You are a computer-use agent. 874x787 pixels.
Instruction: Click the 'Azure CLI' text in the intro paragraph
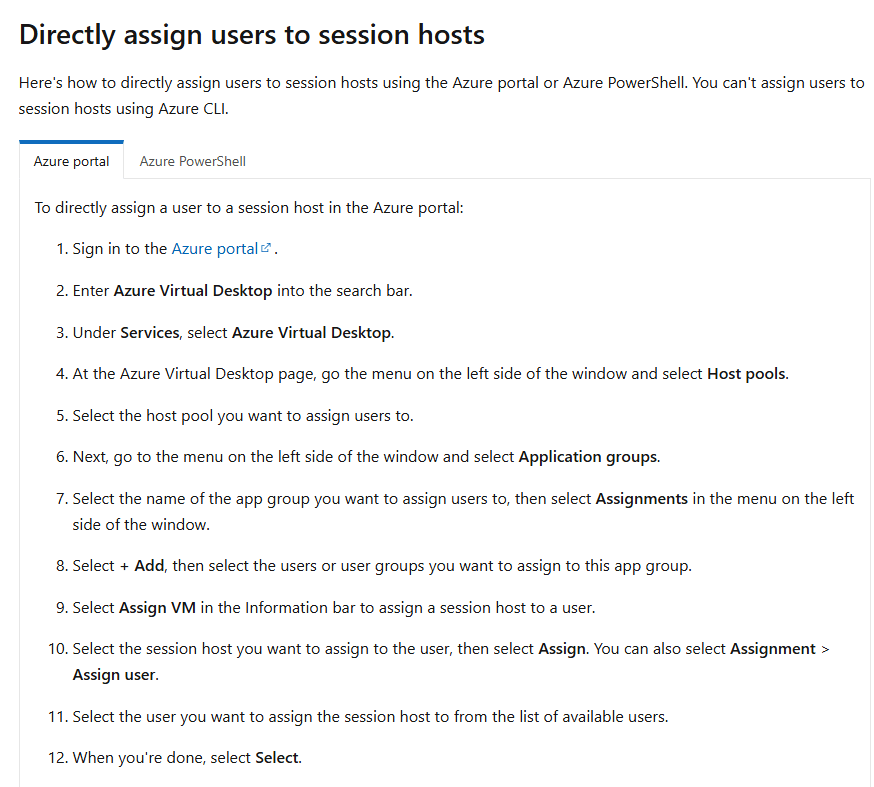(192, 108)
